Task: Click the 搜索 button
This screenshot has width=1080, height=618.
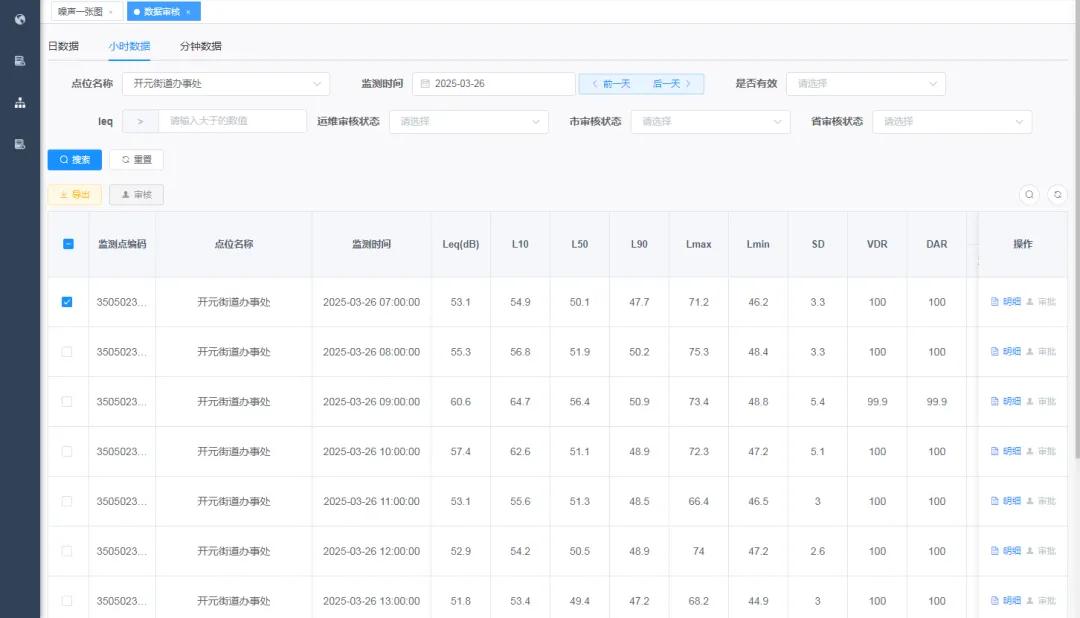Action: pyautogui.click(x=74, y=160)
